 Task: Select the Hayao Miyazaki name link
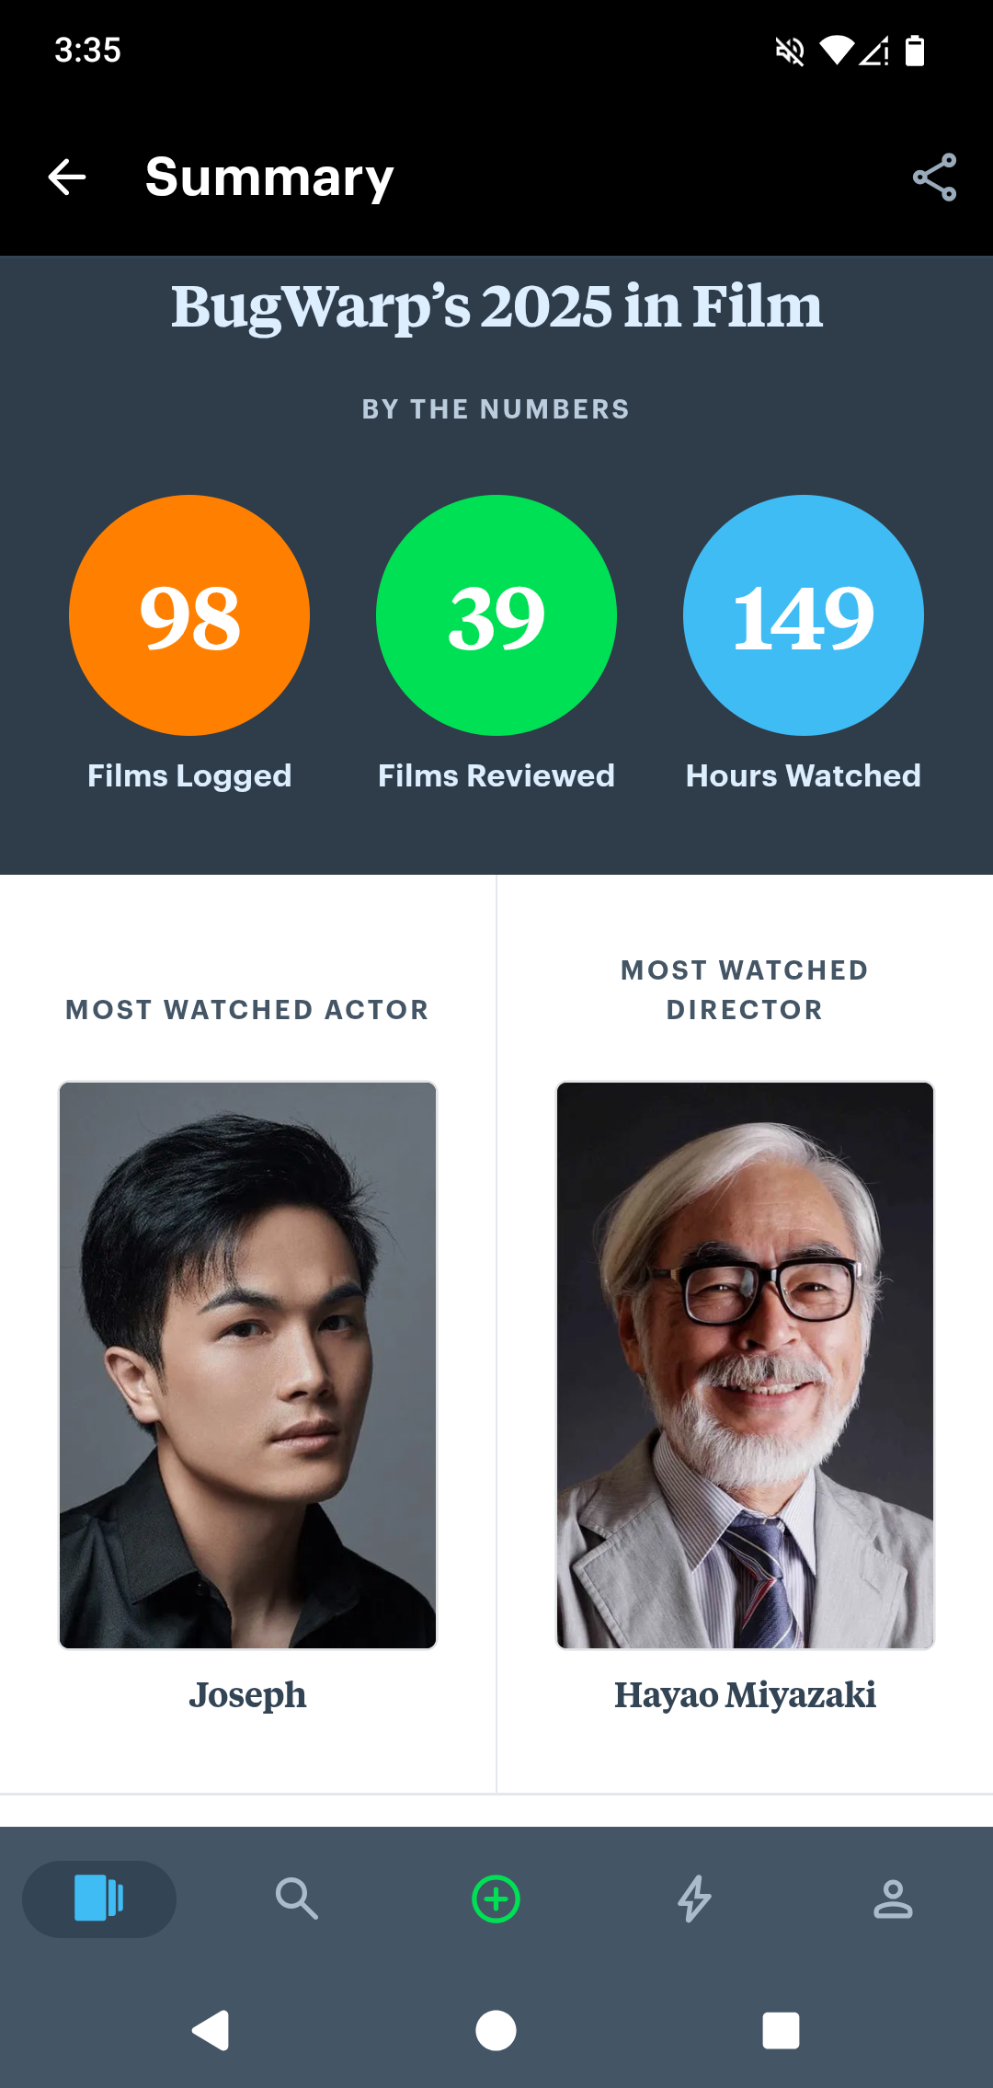745,1695
